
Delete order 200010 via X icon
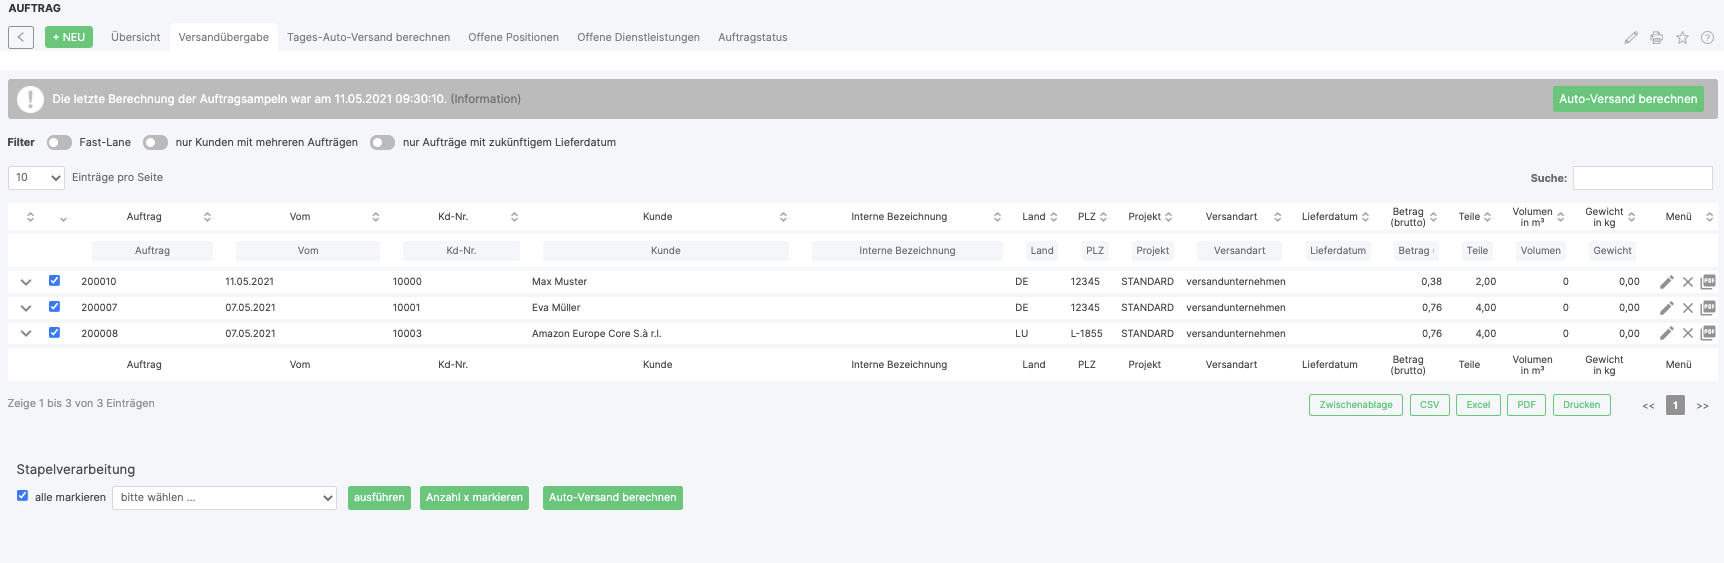(x=1688, y=282)
